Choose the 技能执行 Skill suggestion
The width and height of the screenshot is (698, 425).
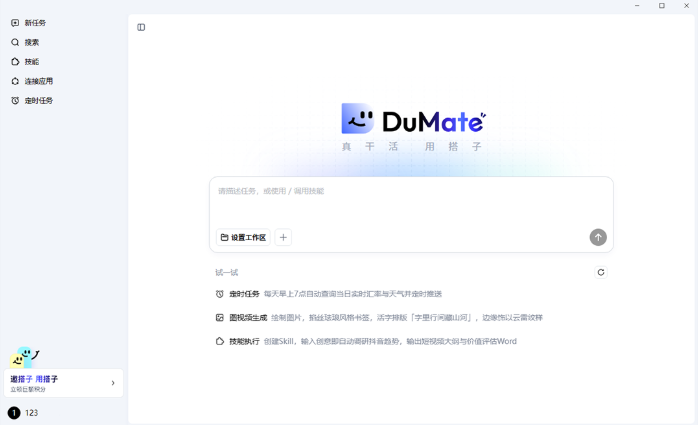[x=366, y=341]
